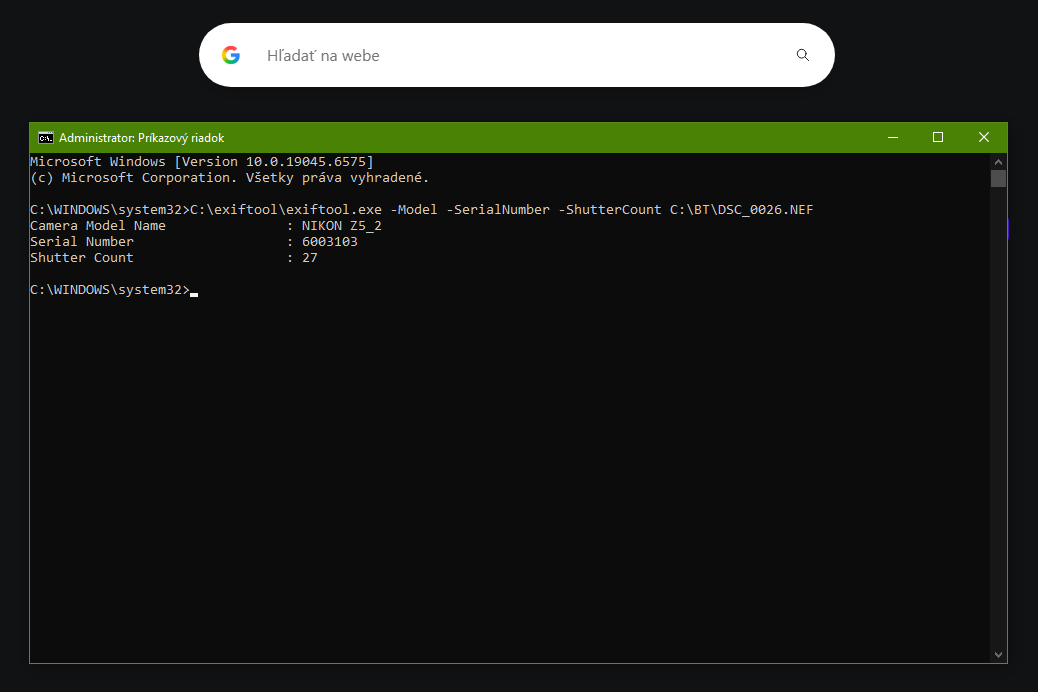Viewport: 1038px width, 692px height.
Task: Click the "Administrator: Príkazový riadok" title text
Action: coord(141,138)
